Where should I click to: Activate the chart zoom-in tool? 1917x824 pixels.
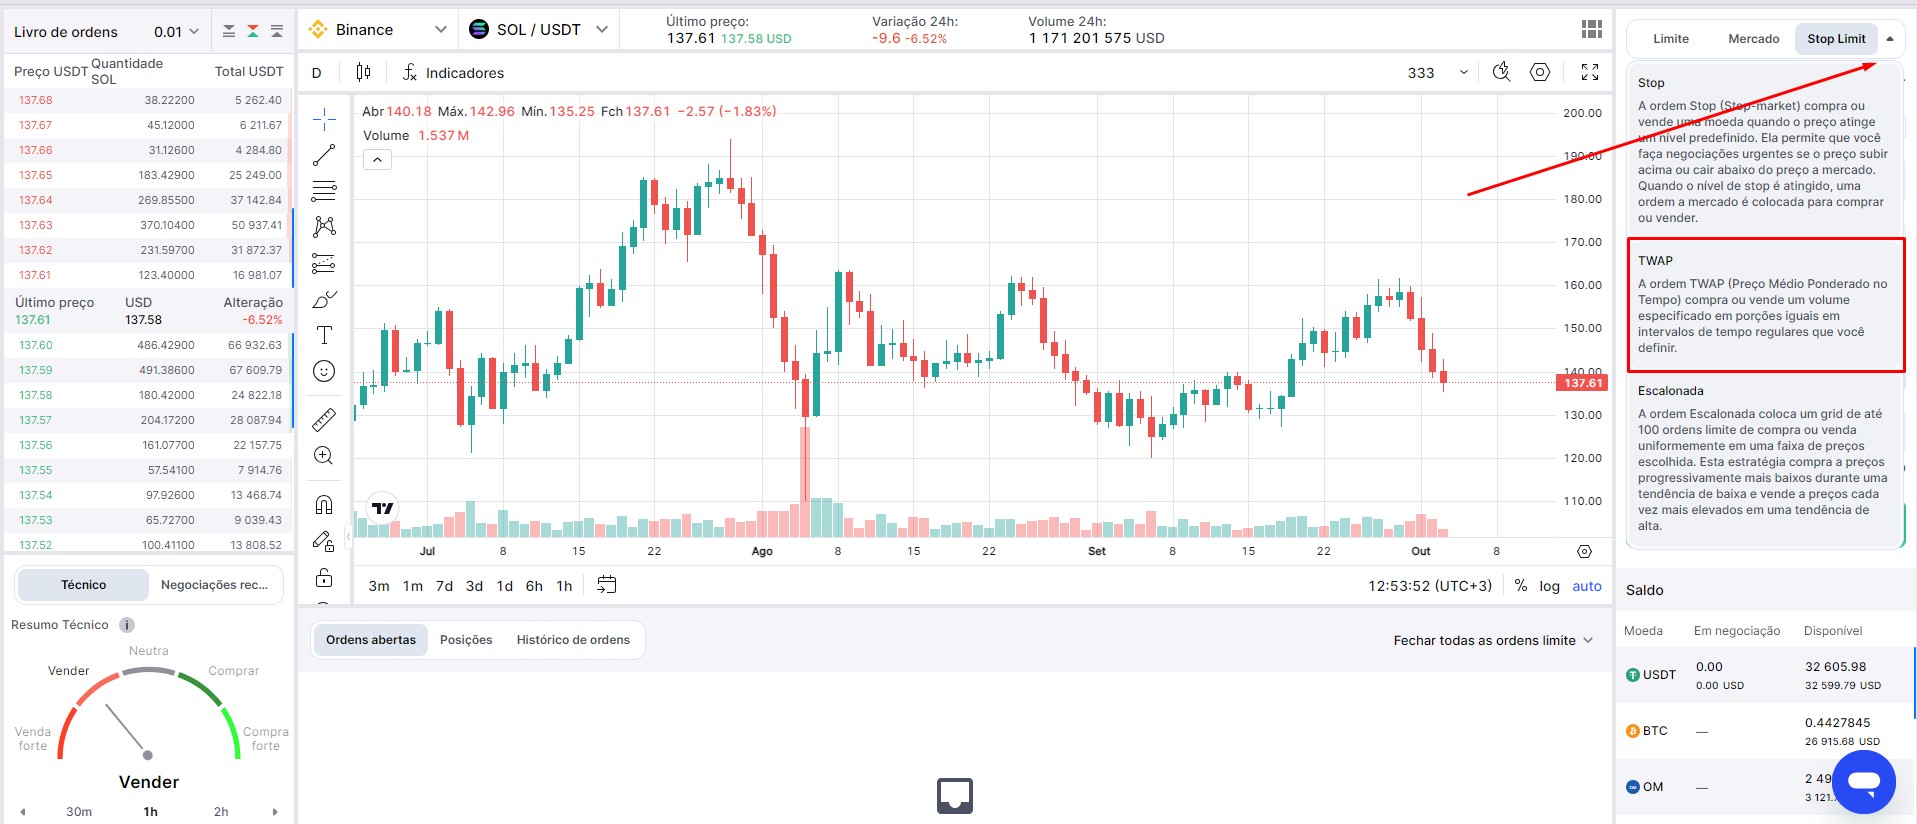coord(324,456)
